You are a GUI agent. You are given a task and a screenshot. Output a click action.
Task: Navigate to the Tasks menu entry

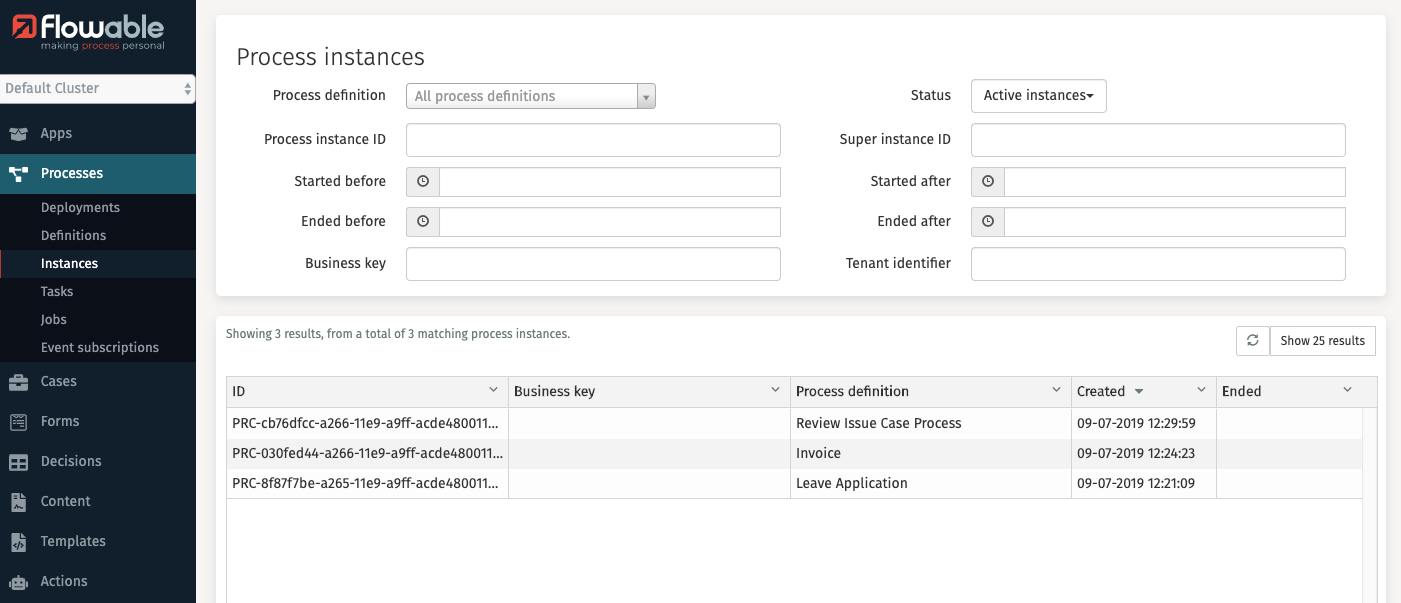click(x=56, y=291)
